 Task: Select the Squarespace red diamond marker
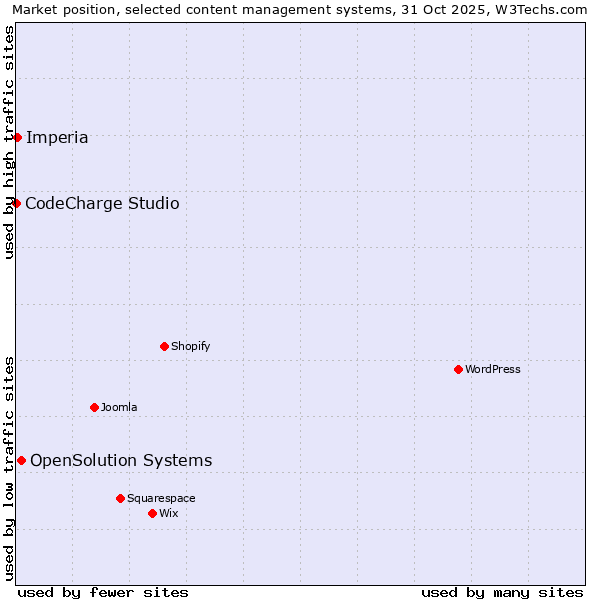point(120,498)
